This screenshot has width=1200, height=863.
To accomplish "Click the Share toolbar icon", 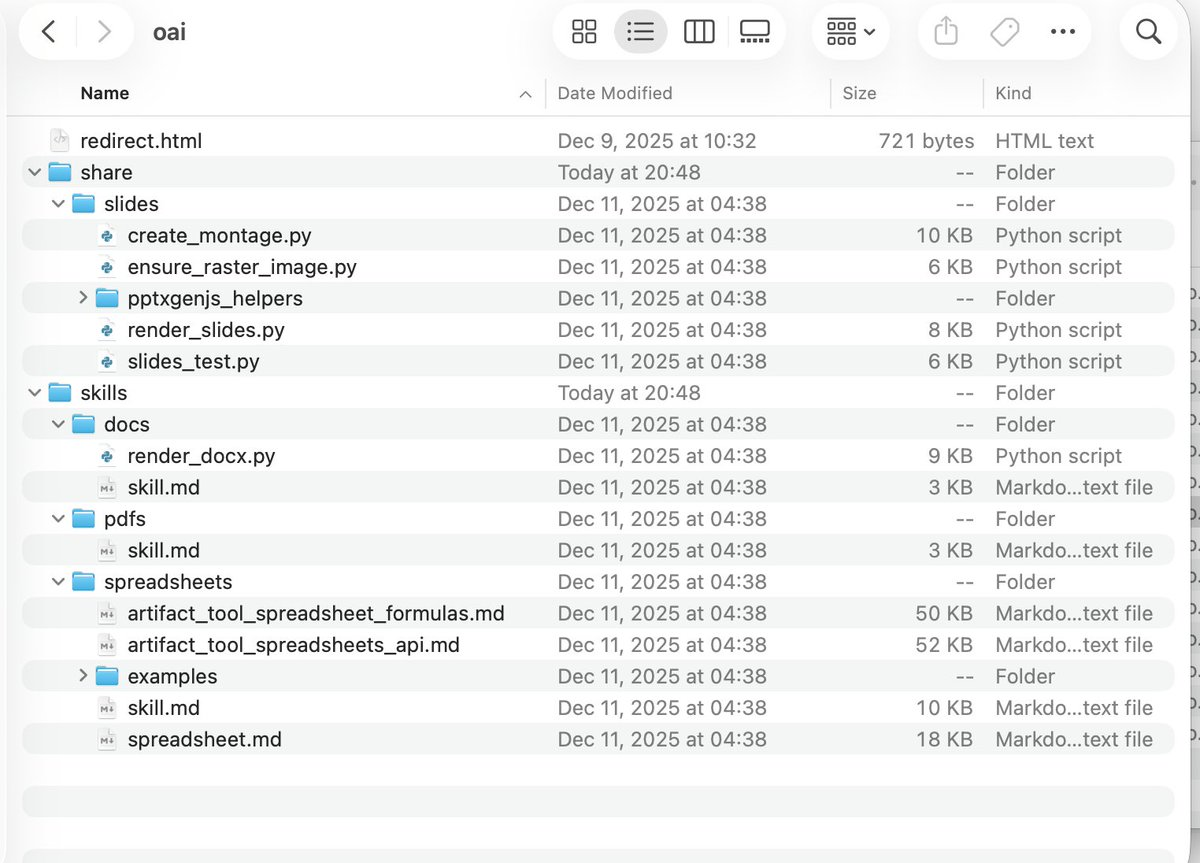I will (946, 32).
